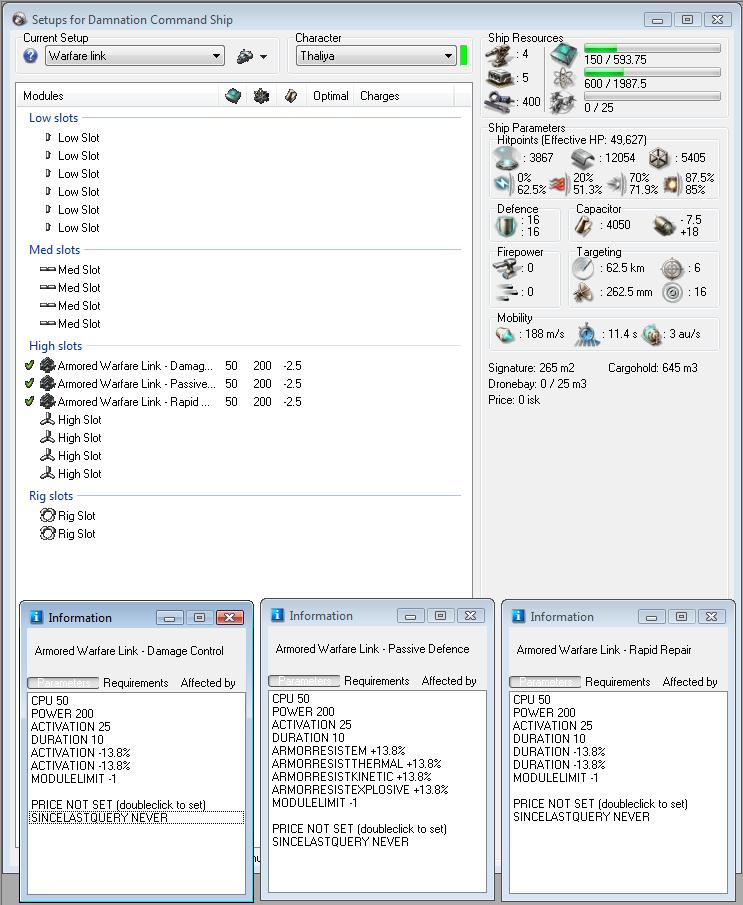The height and width of the screenshot is (905, 743).
Task: Close the Damage Control Information window
Action: (x=230, y=618)
